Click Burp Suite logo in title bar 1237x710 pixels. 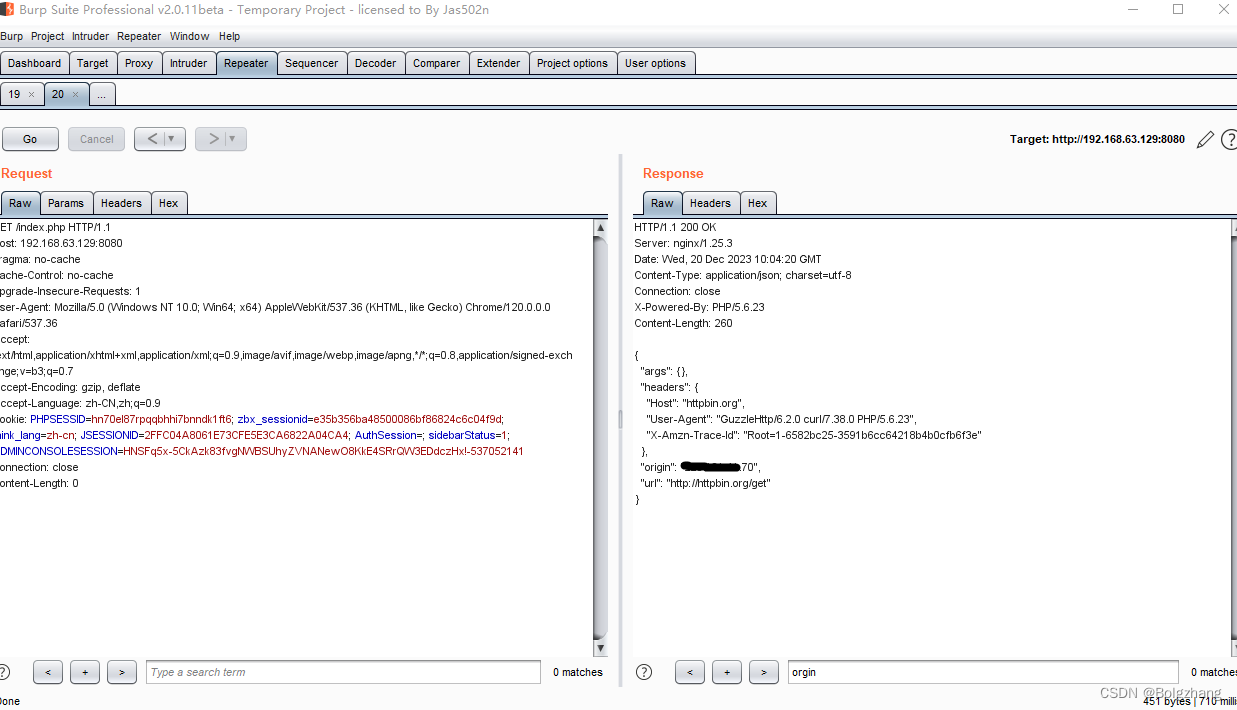point(7,9)
